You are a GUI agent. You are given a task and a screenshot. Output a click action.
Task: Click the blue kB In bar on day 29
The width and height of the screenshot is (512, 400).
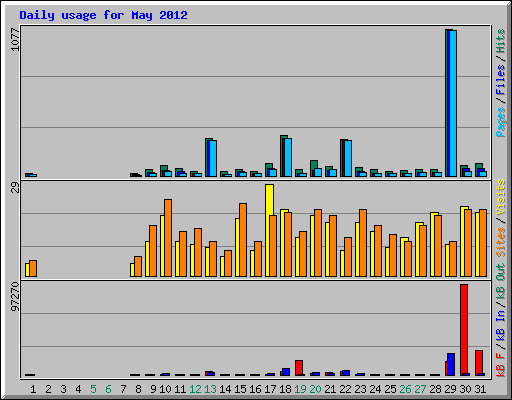(x=451, y=364)
